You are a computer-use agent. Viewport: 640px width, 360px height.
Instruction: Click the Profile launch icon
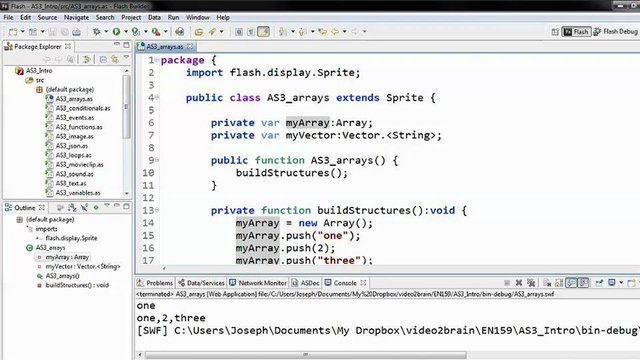(136, 31)
